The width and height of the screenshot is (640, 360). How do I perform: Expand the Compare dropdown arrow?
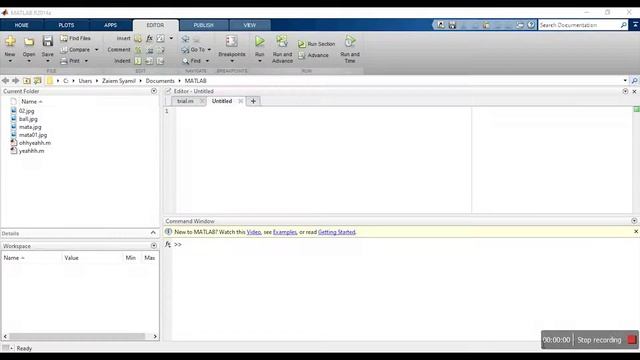(x=97, y=50)
